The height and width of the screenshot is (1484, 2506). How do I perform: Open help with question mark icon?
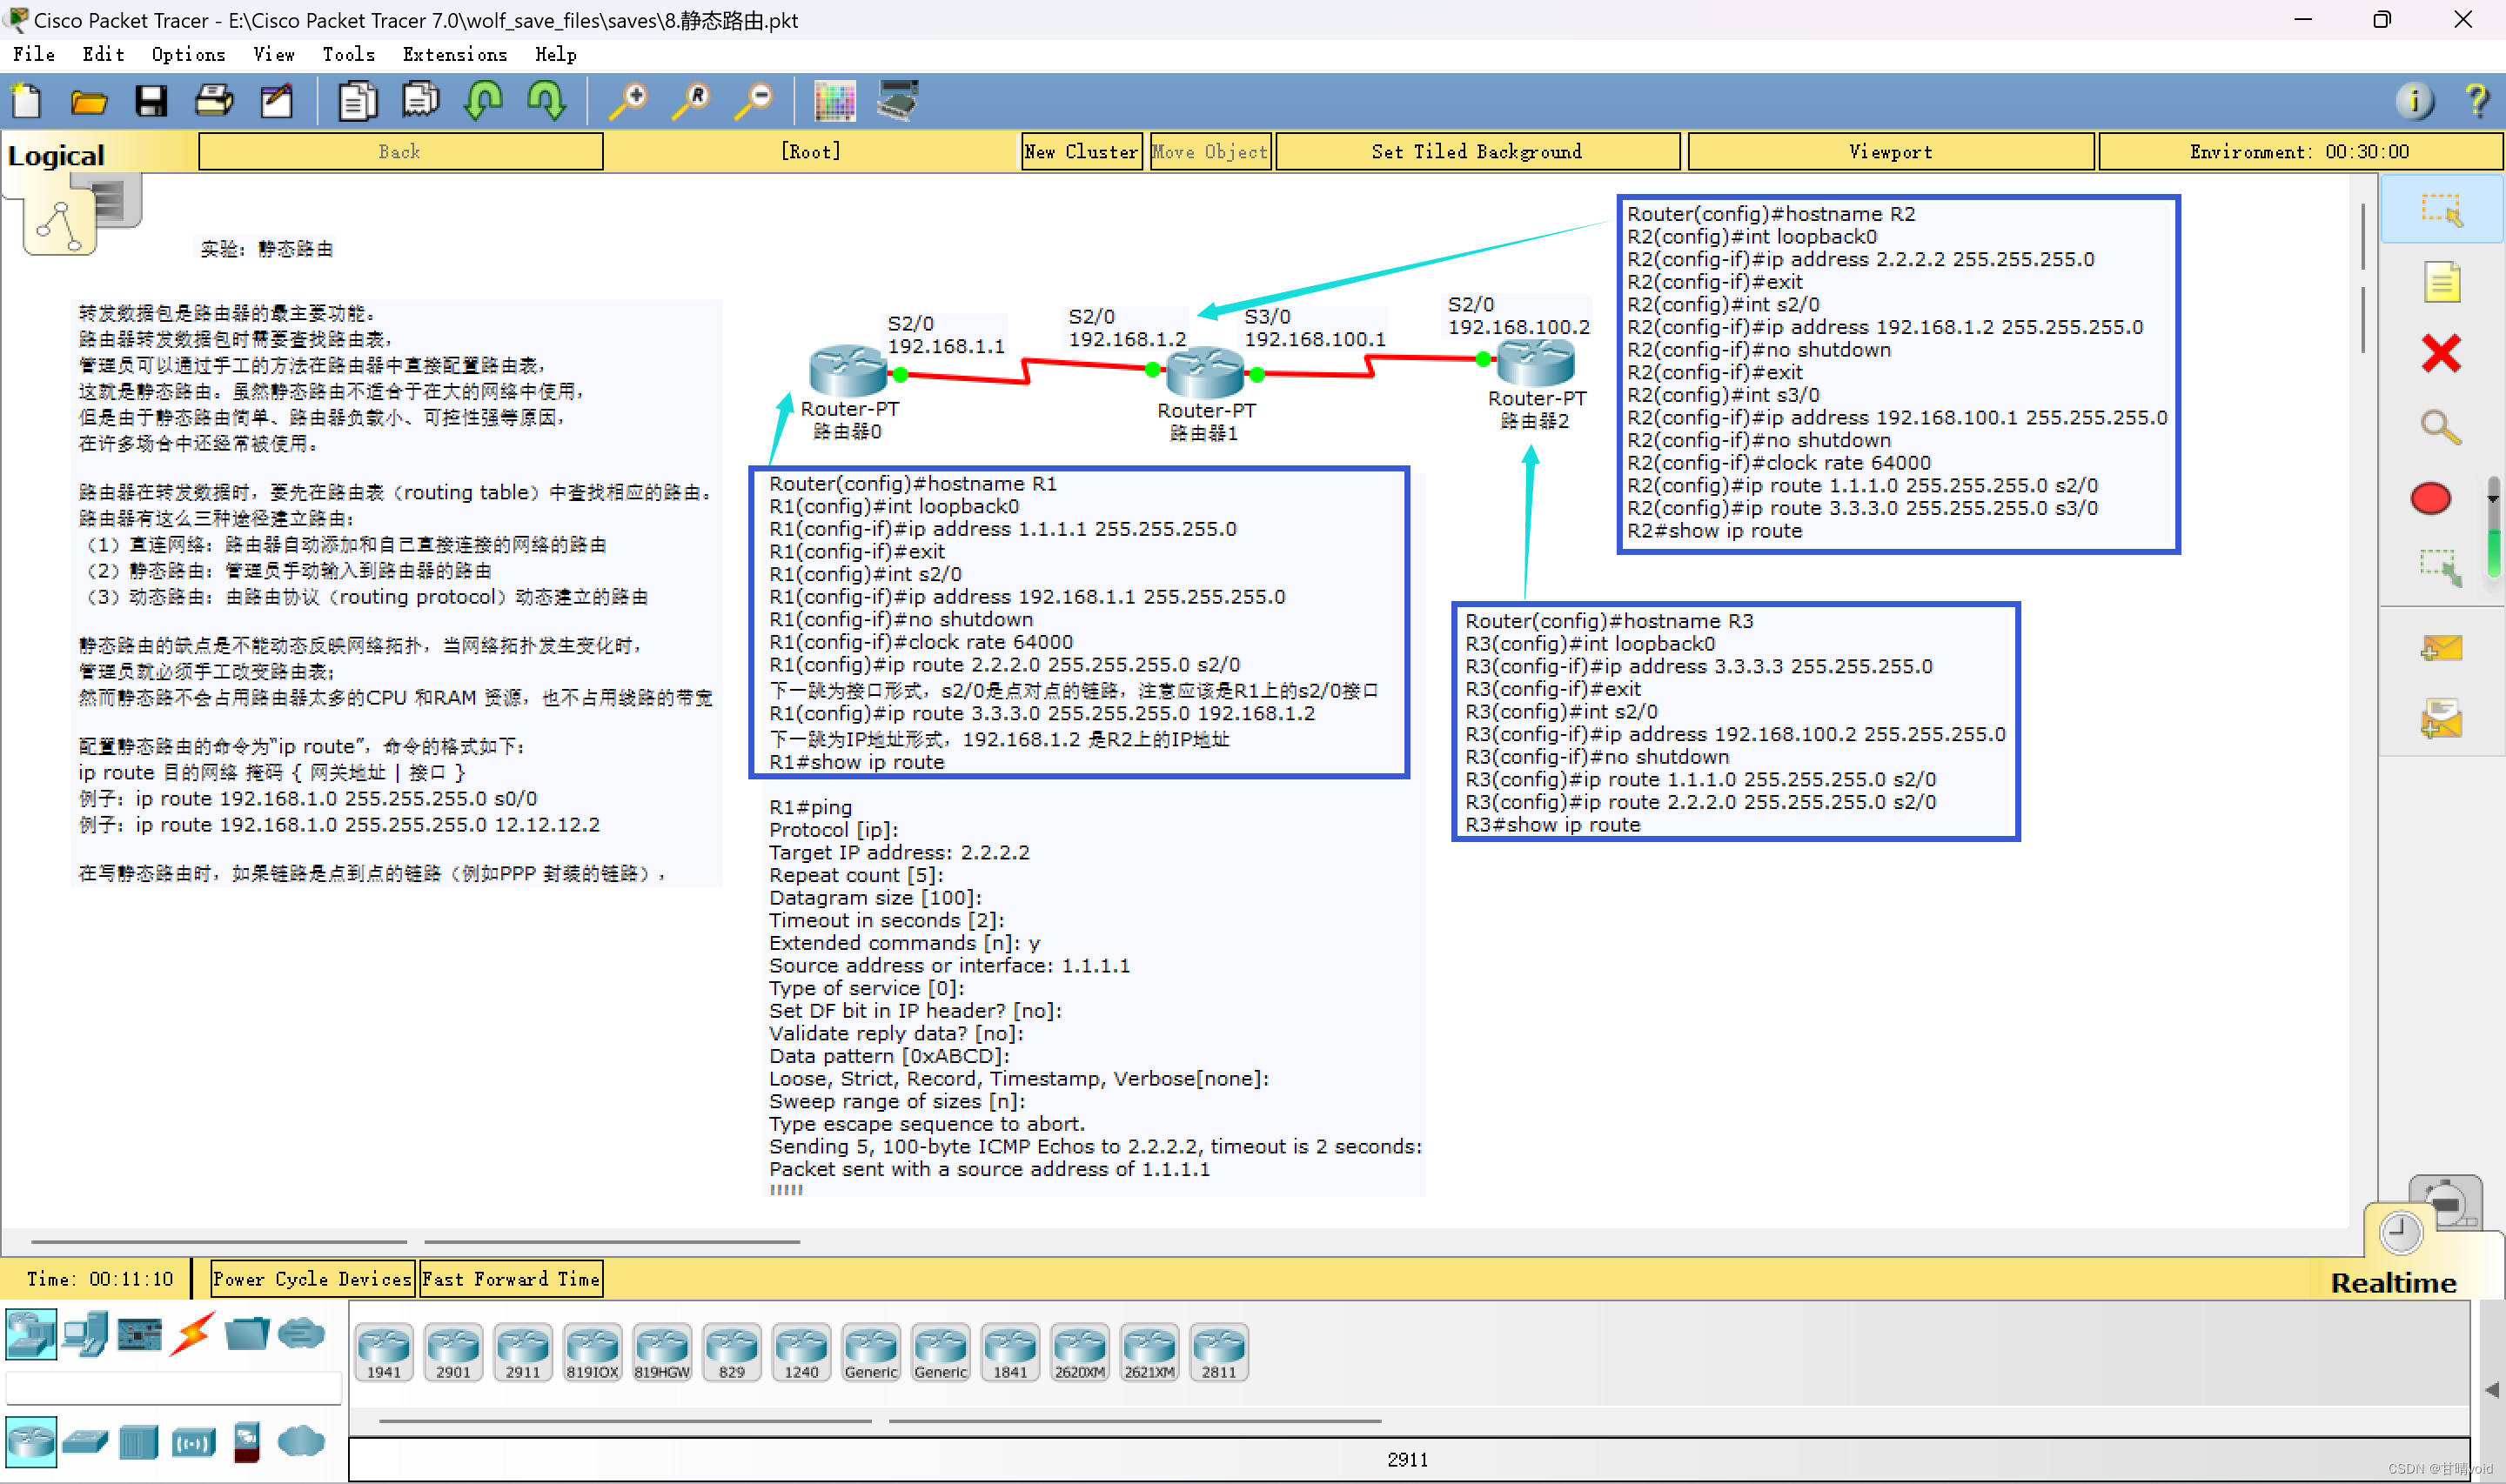pos(2476,101)
